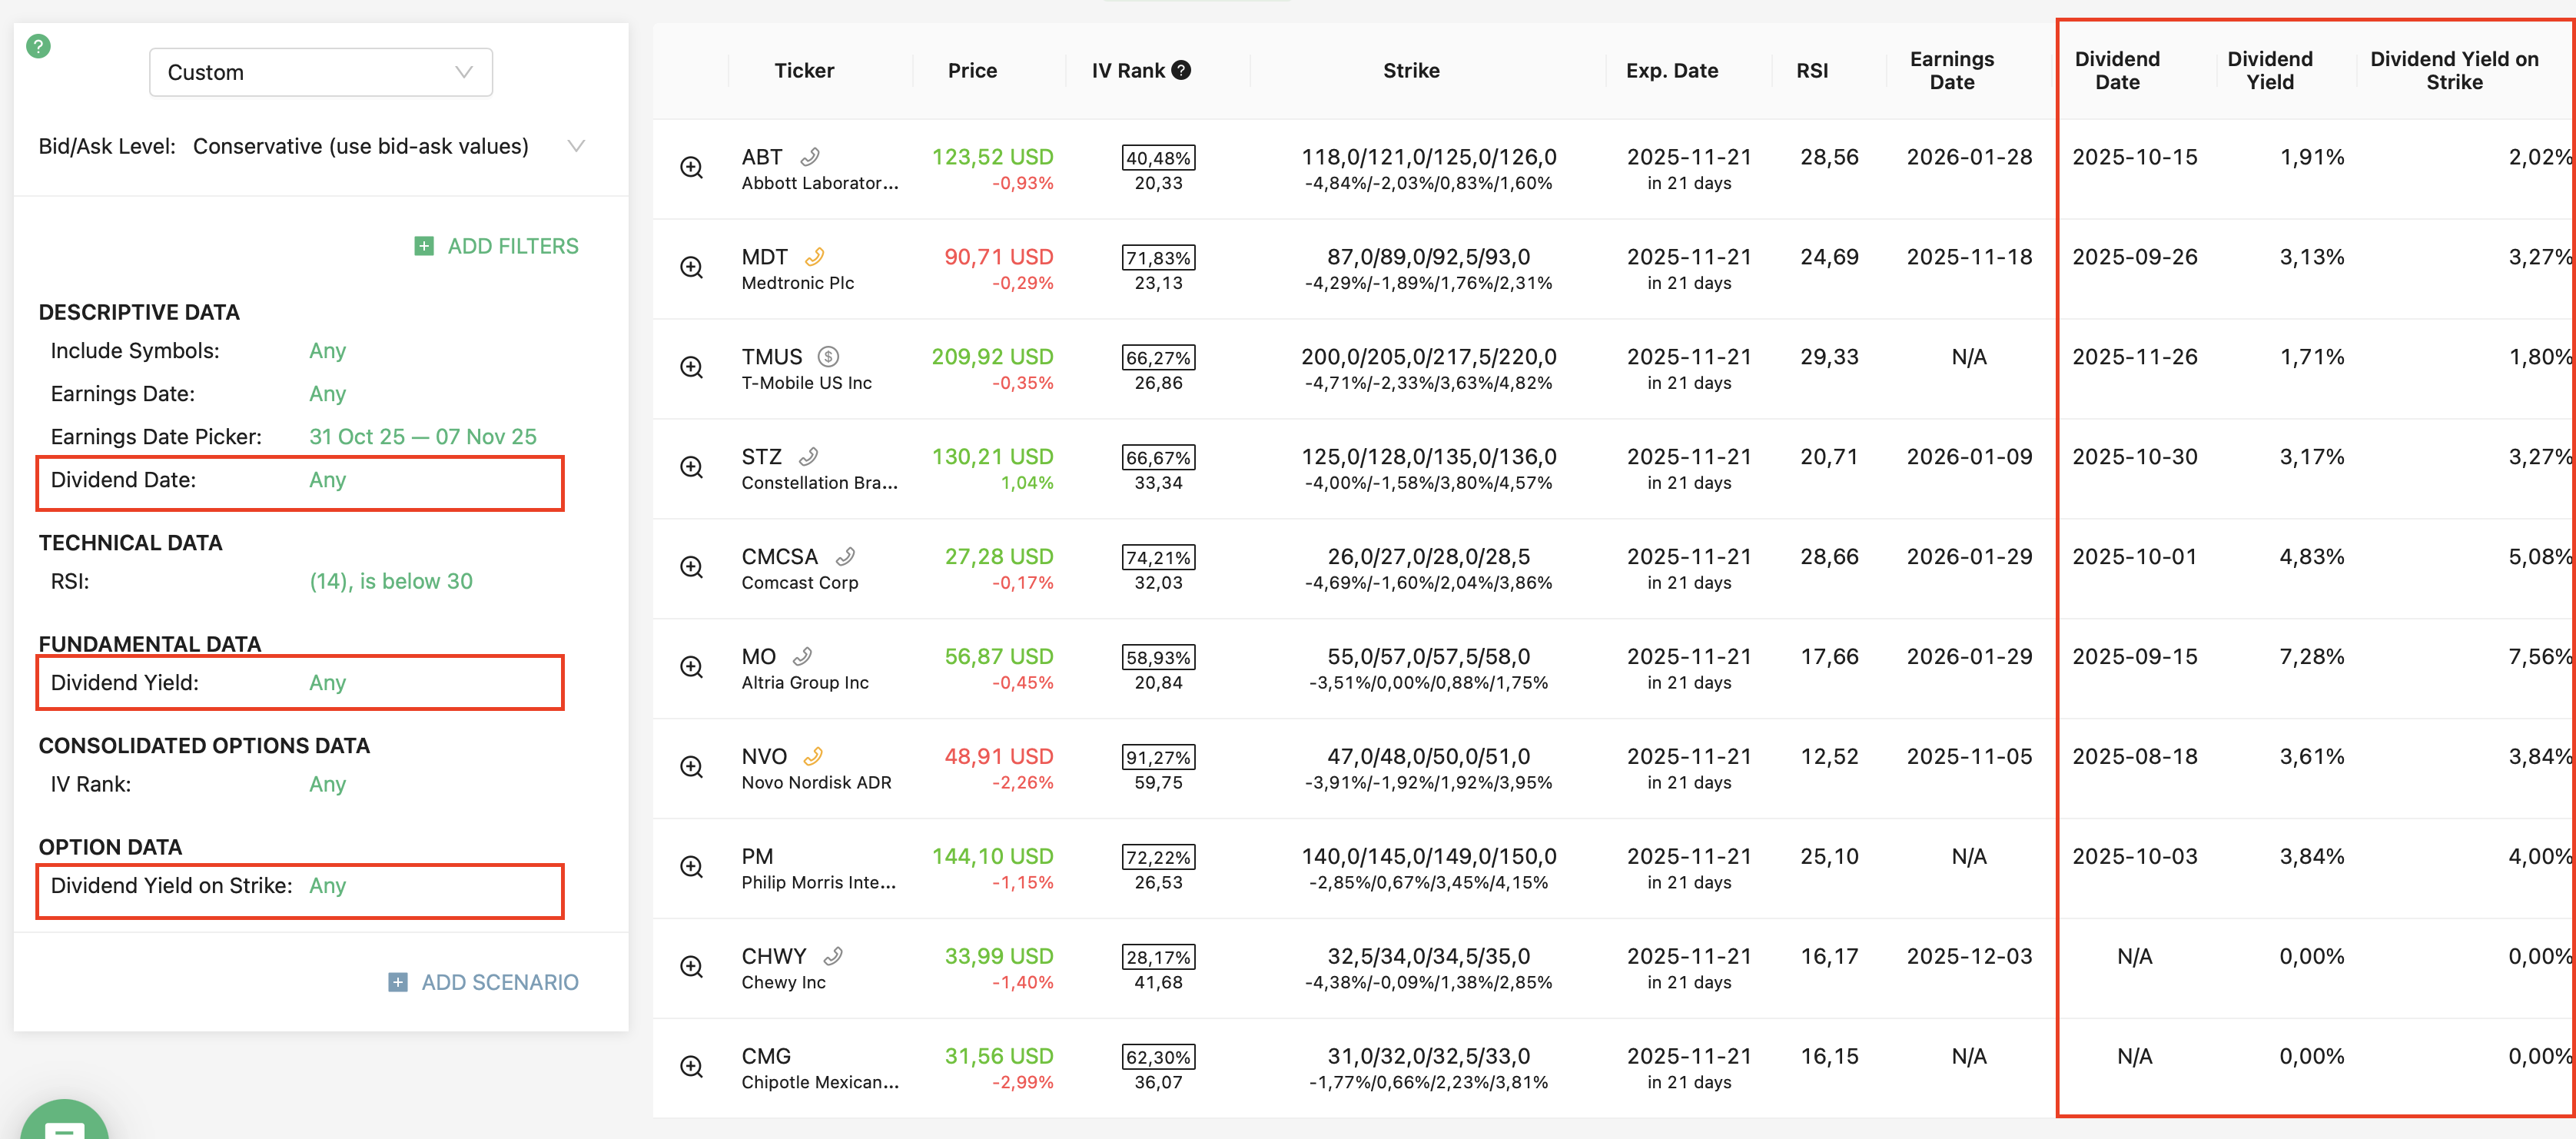Expand the Bid/Ask Level dropdown

[576, 146]
